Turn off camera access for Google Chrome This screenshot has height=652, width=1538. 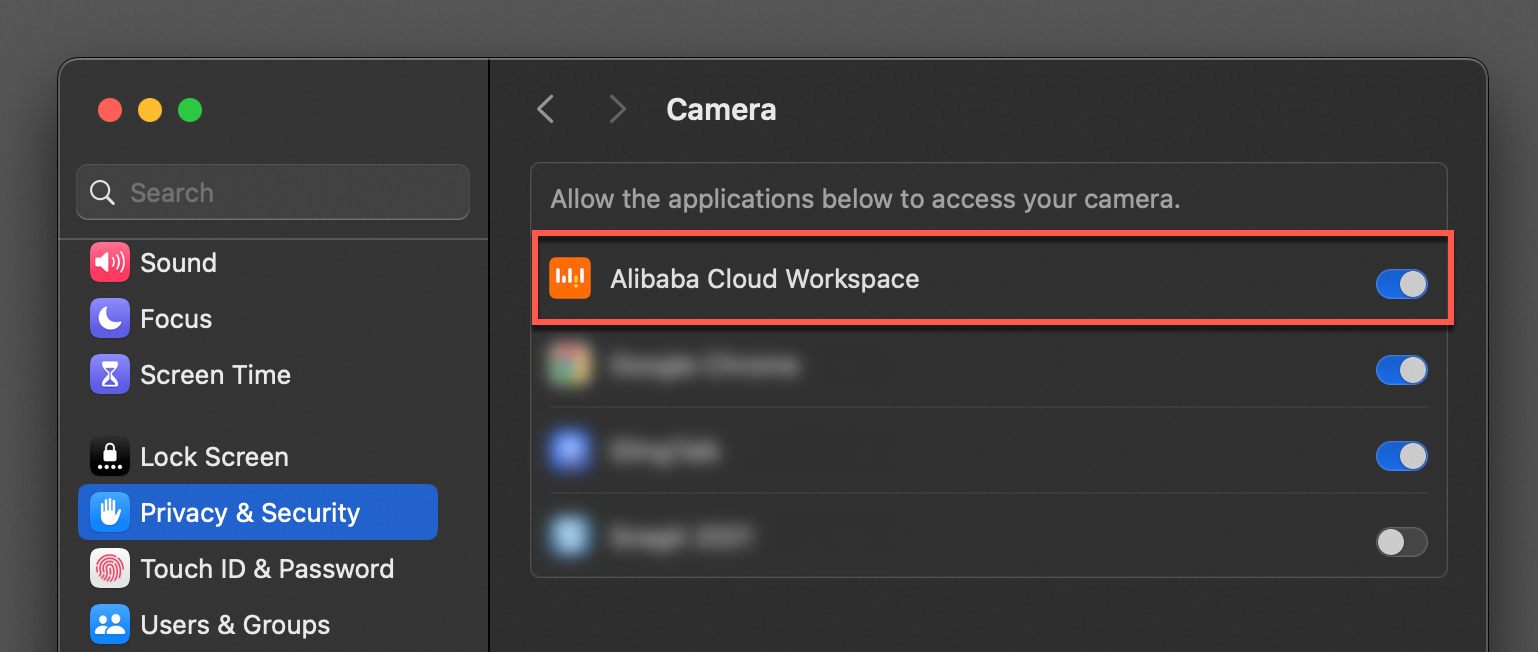coord(1401,370)
